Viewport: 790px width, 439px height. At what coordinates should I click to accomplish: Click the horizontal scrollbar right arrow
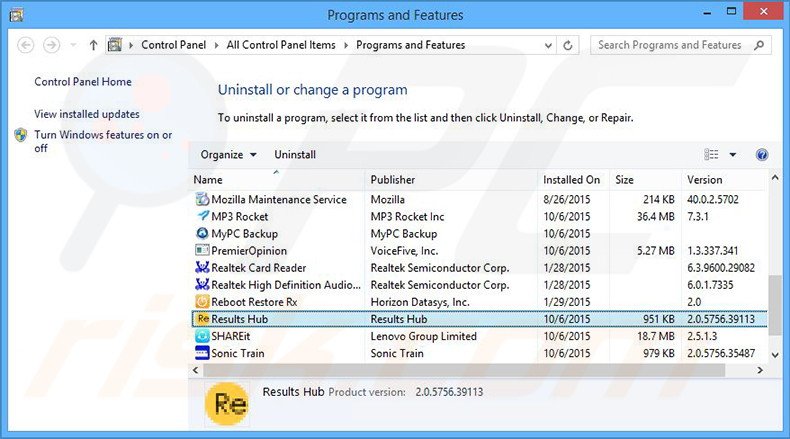point(760,370)
